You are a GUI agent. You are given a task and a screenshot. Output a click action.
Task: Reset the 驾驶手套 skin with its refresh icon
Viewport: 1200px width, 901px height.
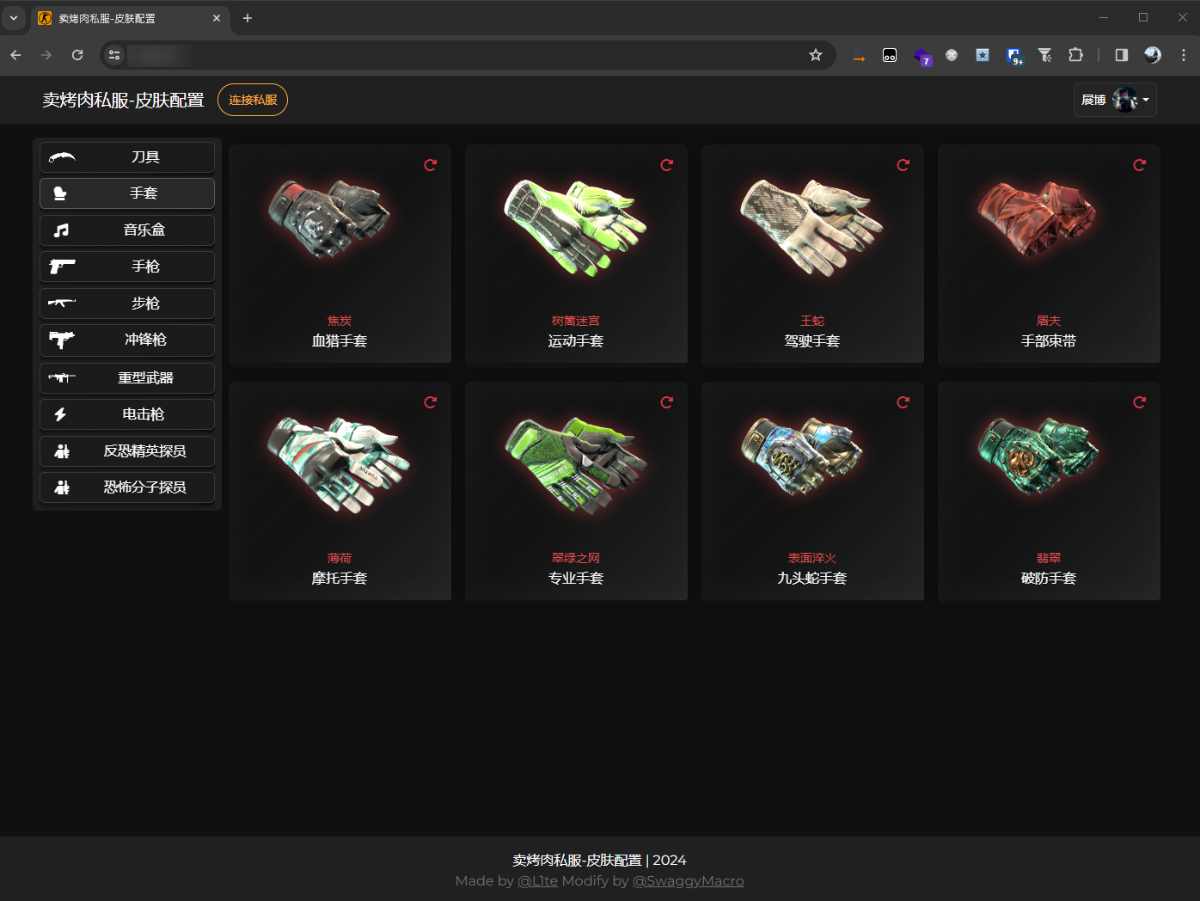[x=903, y=165]
